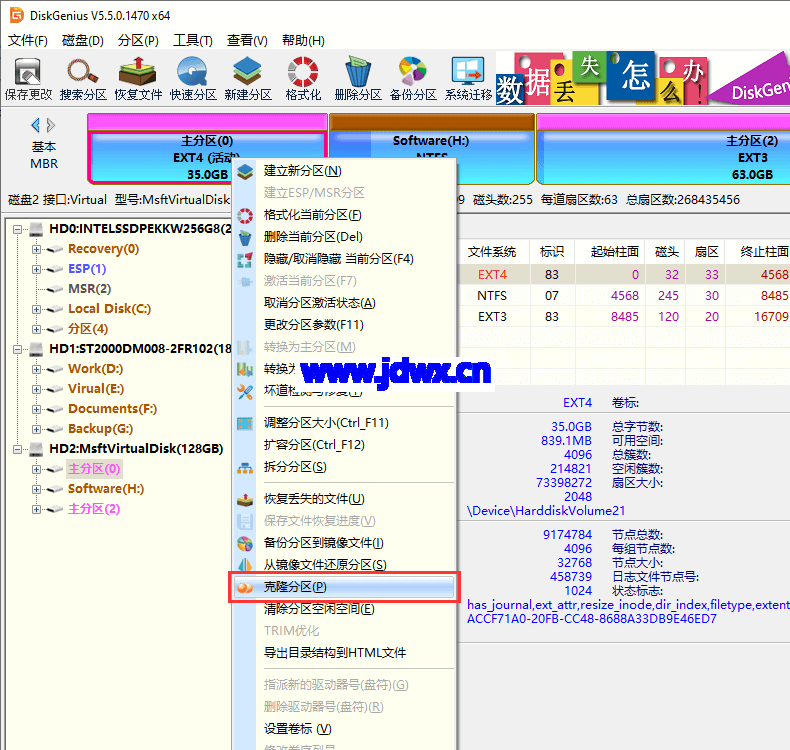The width and height of the screenshot is (790, 750).
Task: Click the DiskGenius app logo icon
Action: click(x=17, y=15)
